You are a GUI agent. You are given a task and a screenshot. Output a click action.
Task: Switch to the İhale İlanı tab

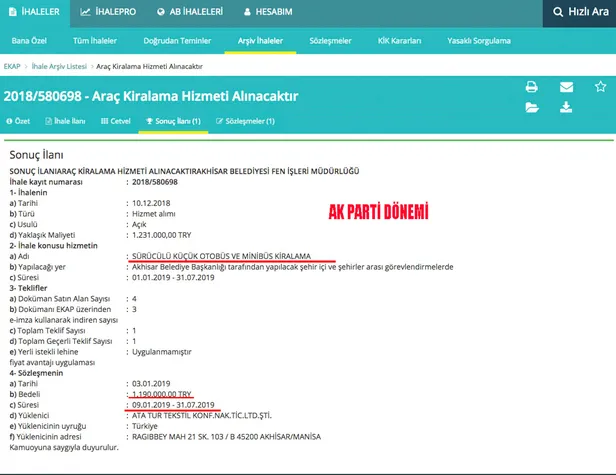tap(65, 121)
